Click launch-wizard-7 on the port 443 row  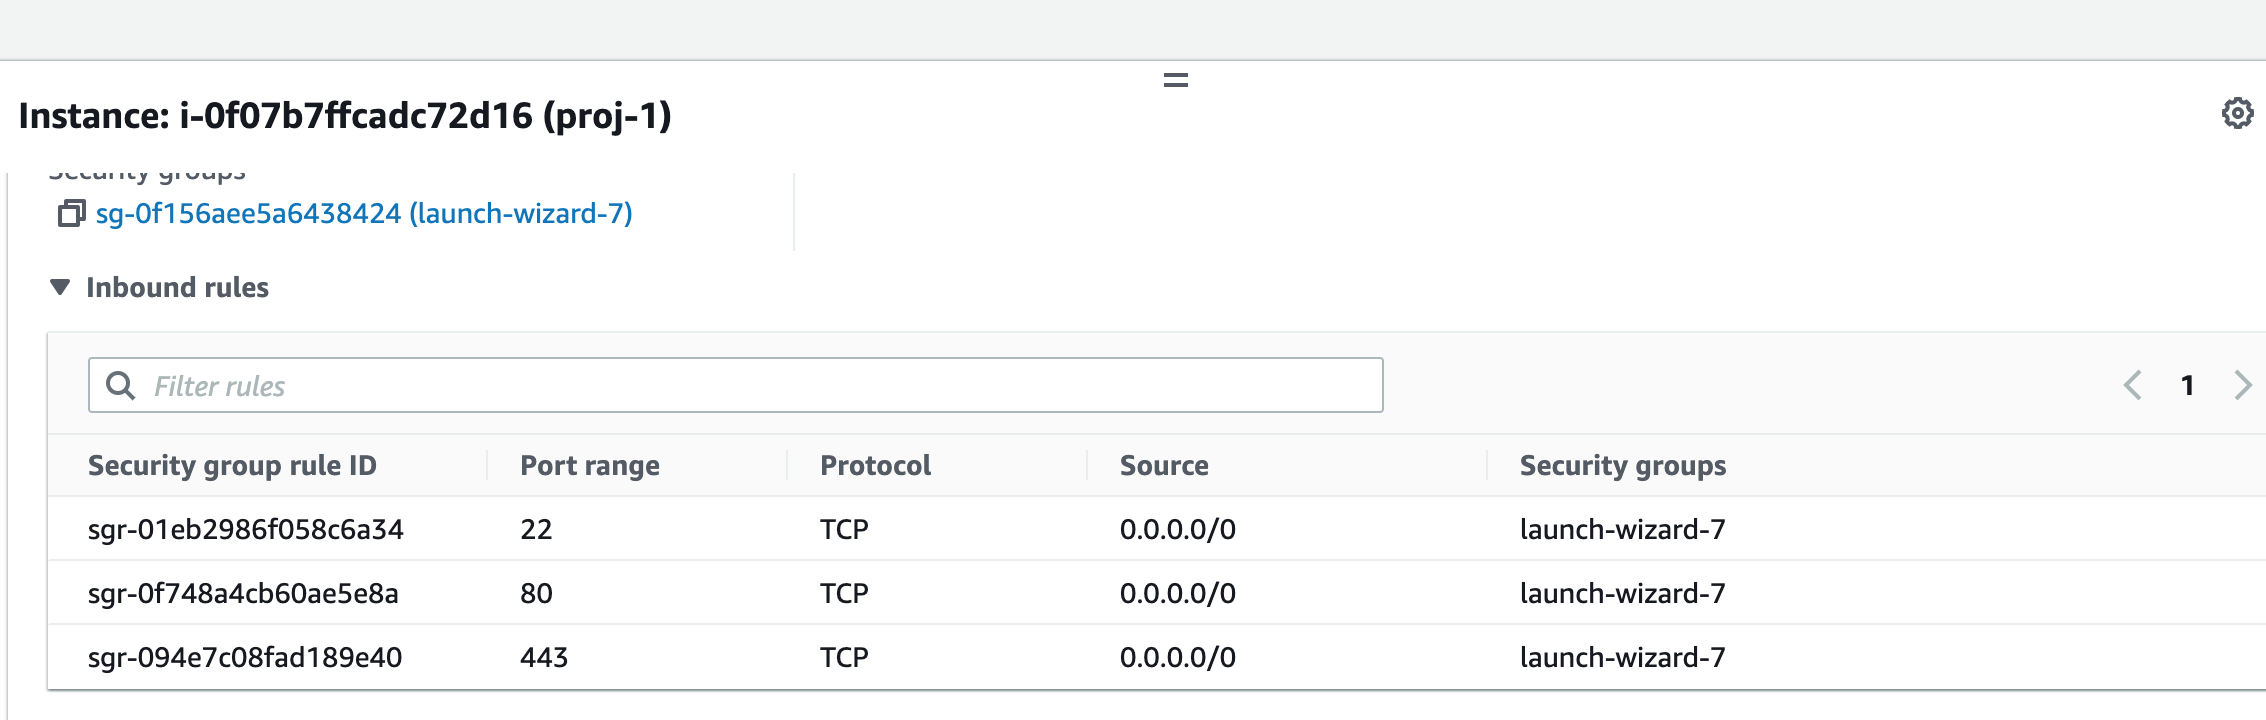click(1621, 657)
